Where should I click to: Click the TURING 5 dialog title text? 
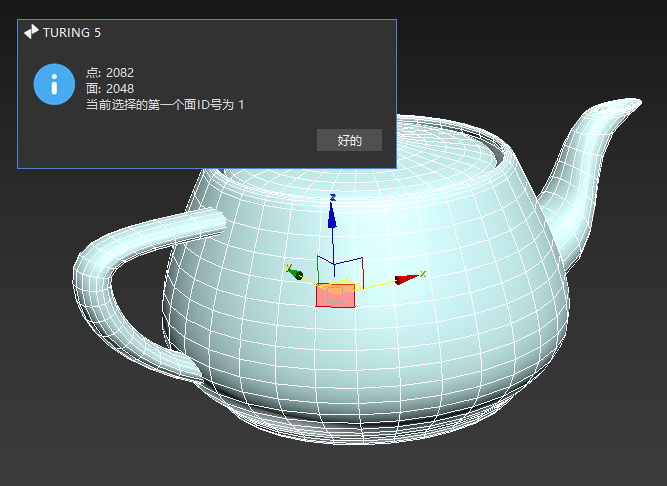point(72,33)
